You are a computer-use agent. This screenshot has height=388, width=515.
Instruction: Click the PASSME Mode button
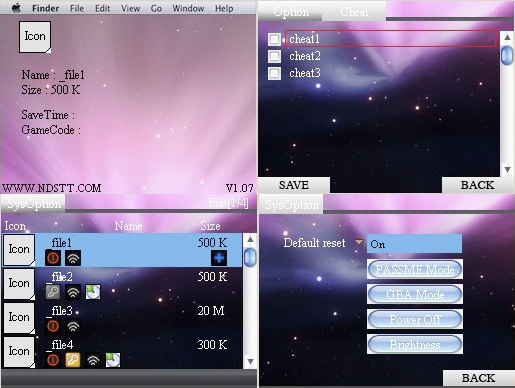415,269
